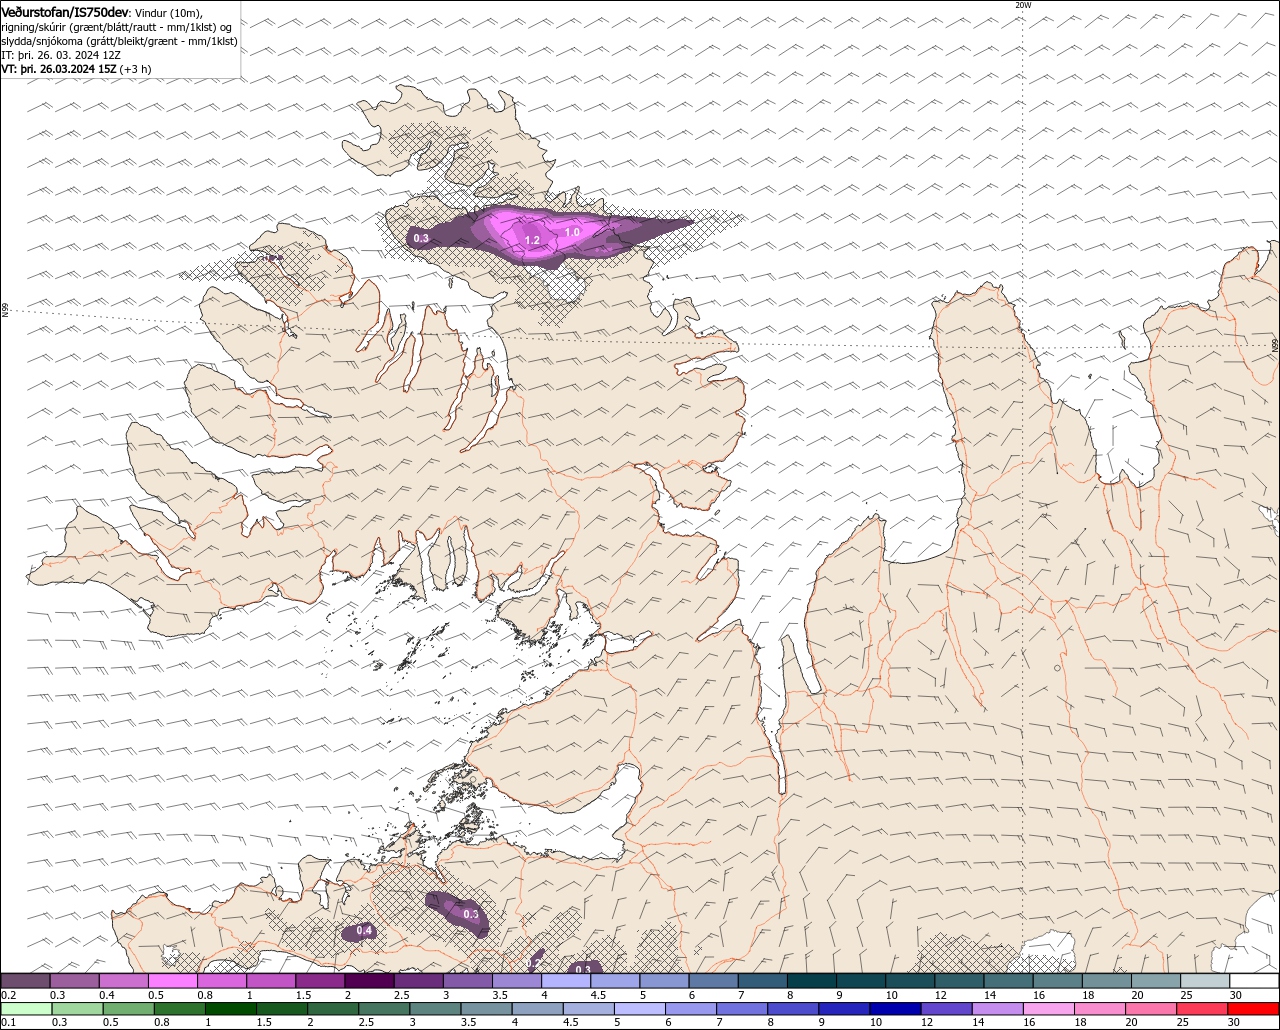The height and width of the screenshot is (1030, 1280).
Task: Click the 0.2 value label under snow scale
Action: coord(8,995)
